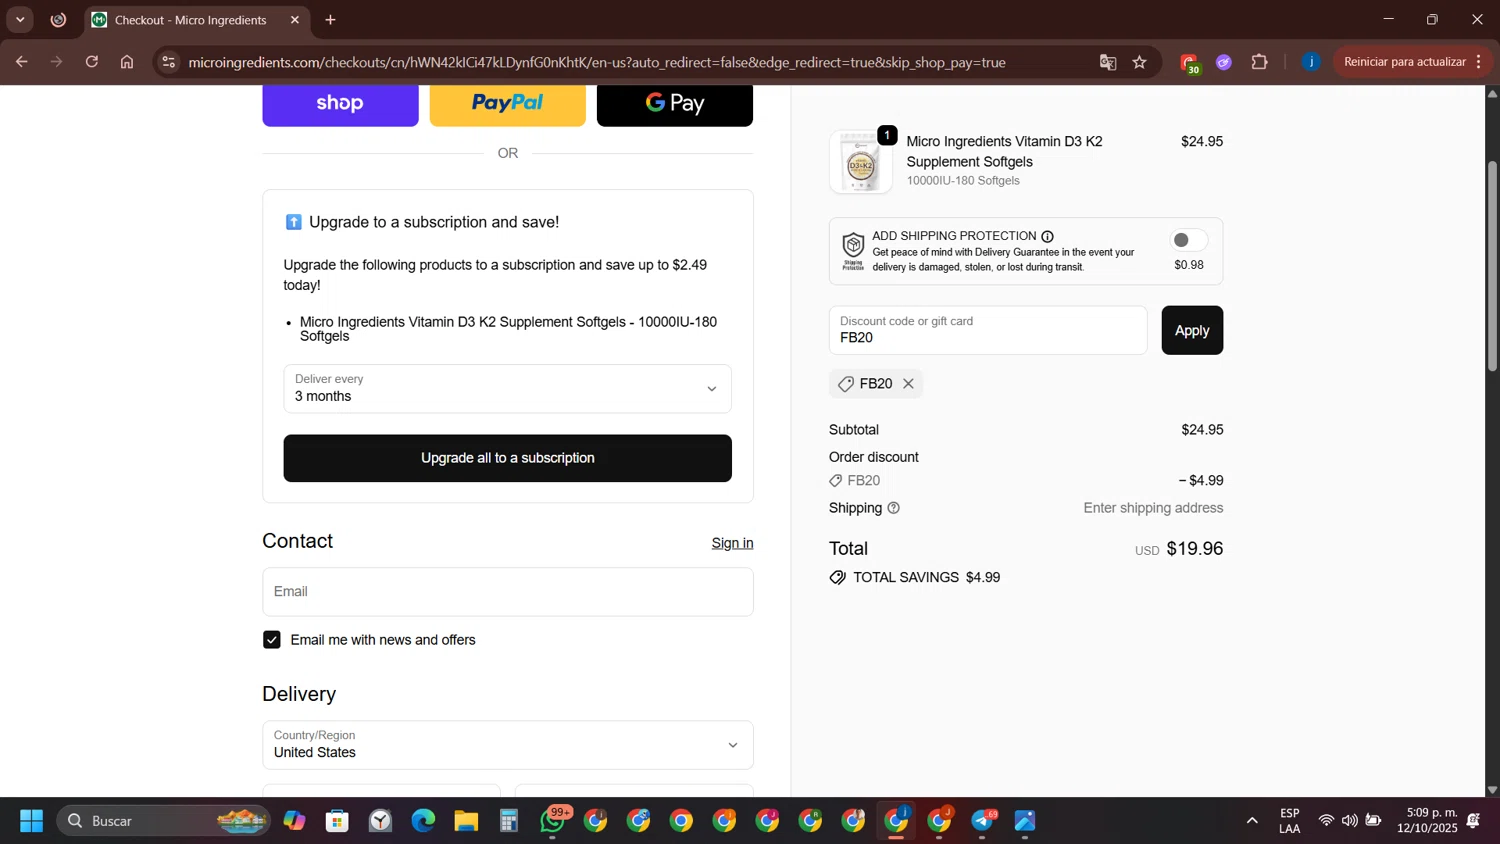Open Windows Start menu
1500x844 pixels.
click(x=31, y=821)
